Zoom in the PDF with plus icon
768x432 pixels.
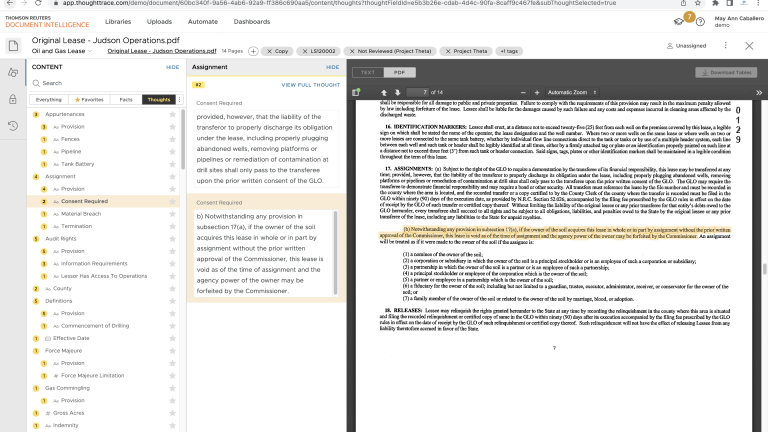(536, 92)
